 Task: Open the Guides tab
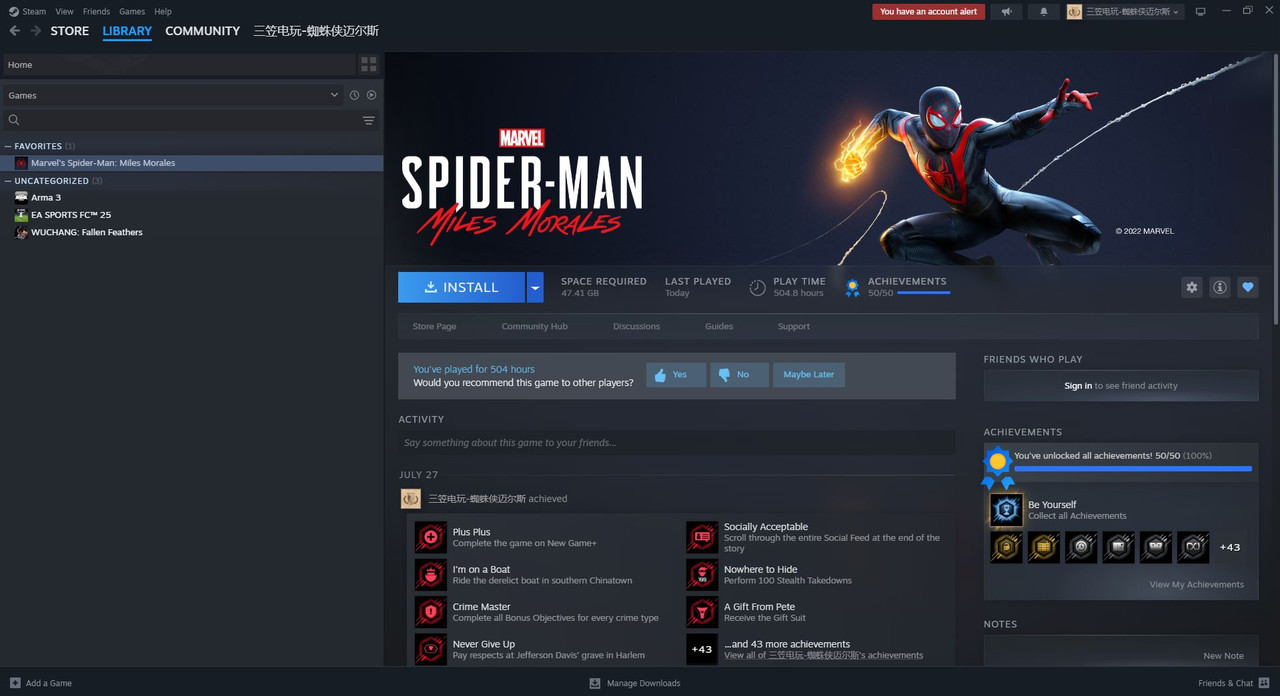tap(719, 326)
